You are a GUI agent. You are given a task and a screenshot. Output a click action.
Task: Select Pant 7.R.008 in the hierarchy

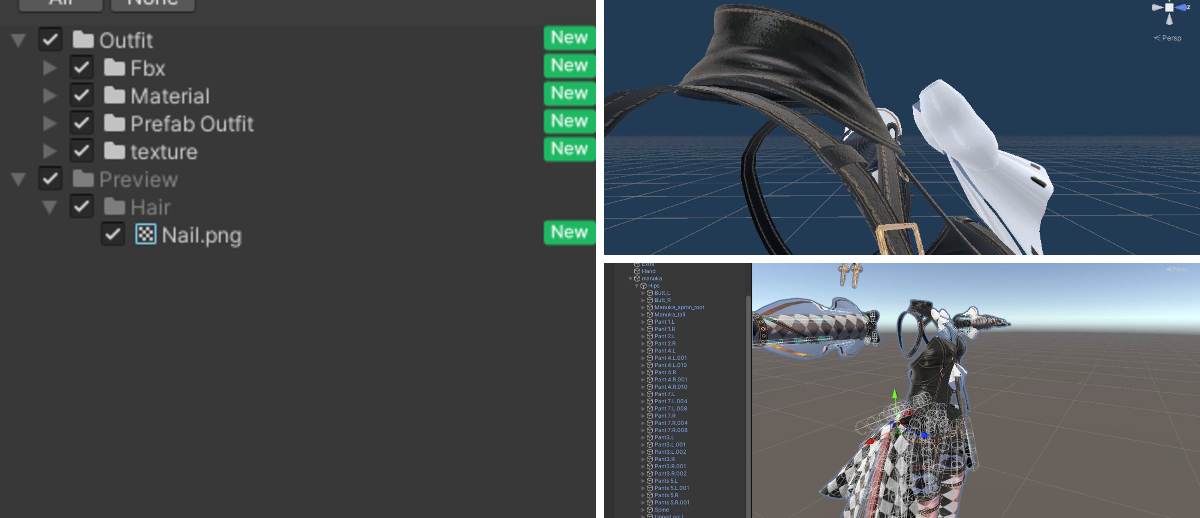click(671, 430)
